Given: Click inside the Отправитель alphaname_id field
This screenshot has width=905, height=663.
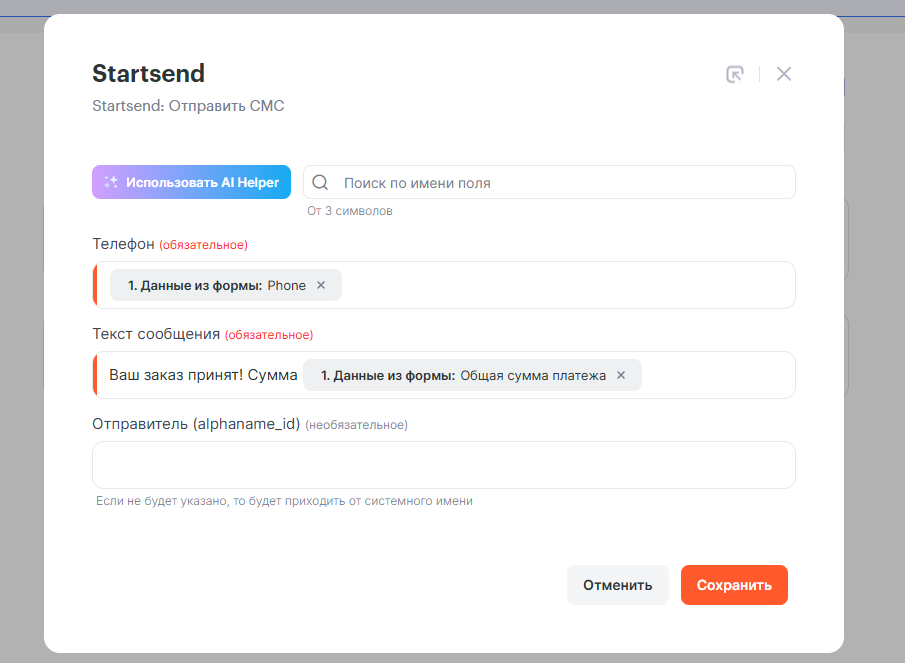Looking at the screenshot, I should 443,465.
